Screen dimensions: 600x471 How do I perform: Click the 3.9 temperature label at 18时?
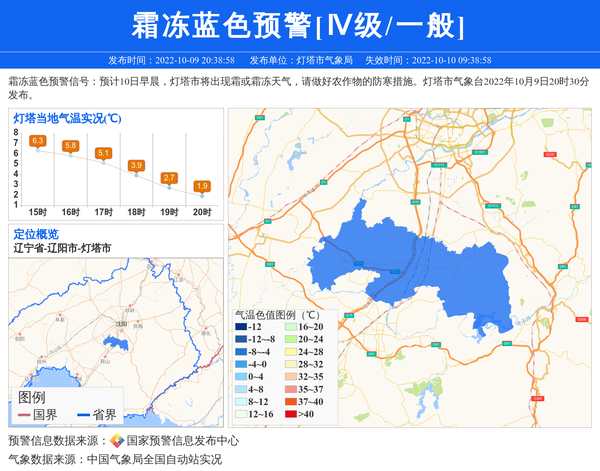[x=136, y=165]
